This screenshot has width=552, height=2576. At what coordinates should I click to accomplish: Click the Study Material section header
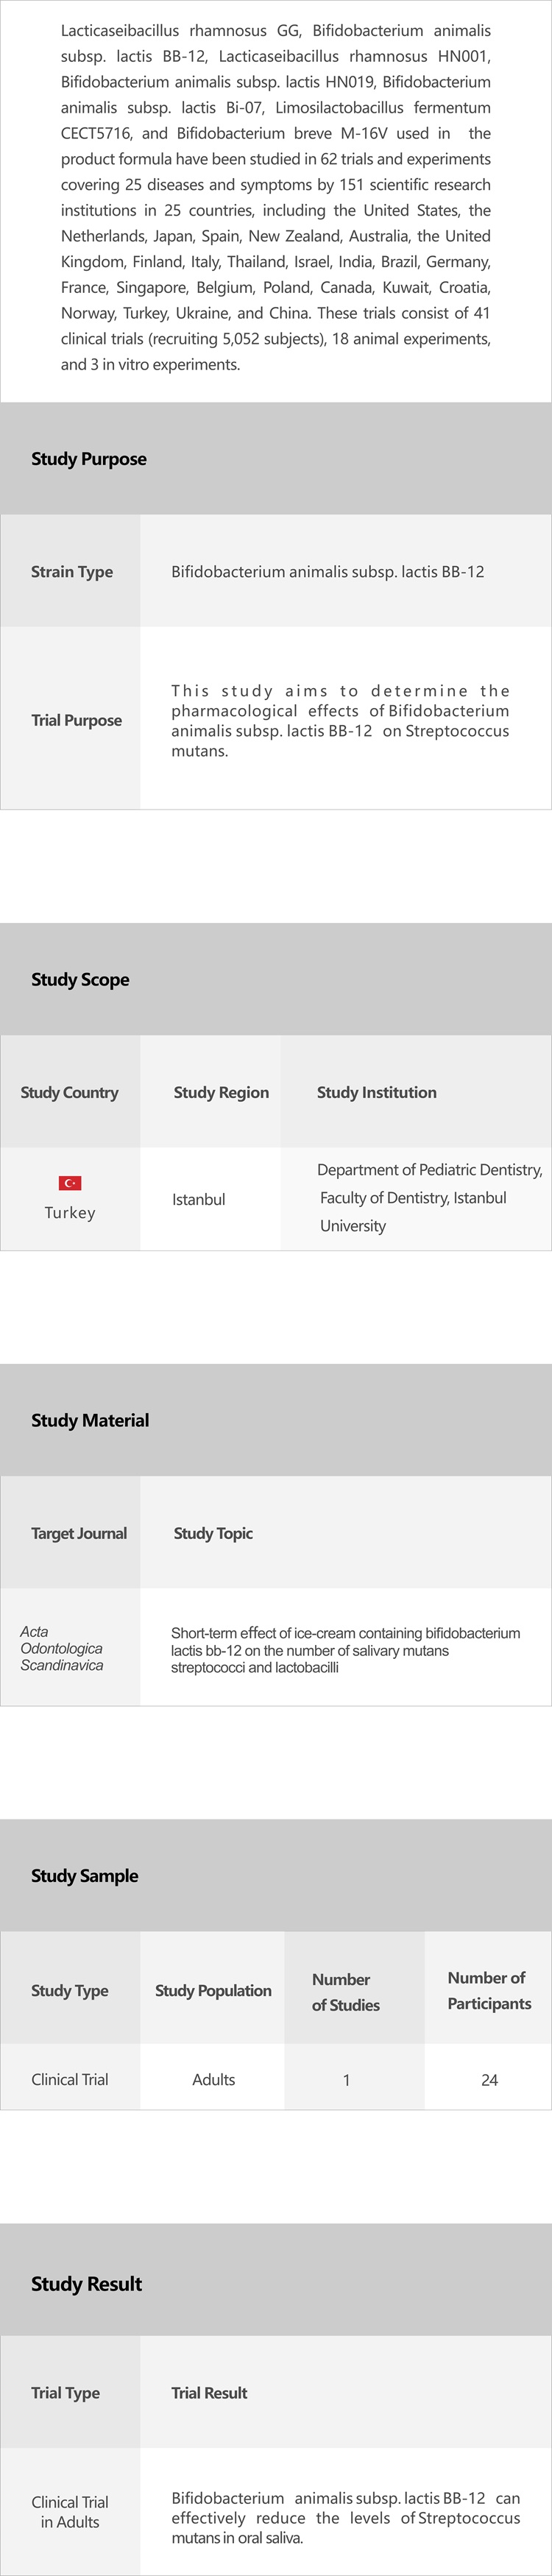coord(90,1420)
